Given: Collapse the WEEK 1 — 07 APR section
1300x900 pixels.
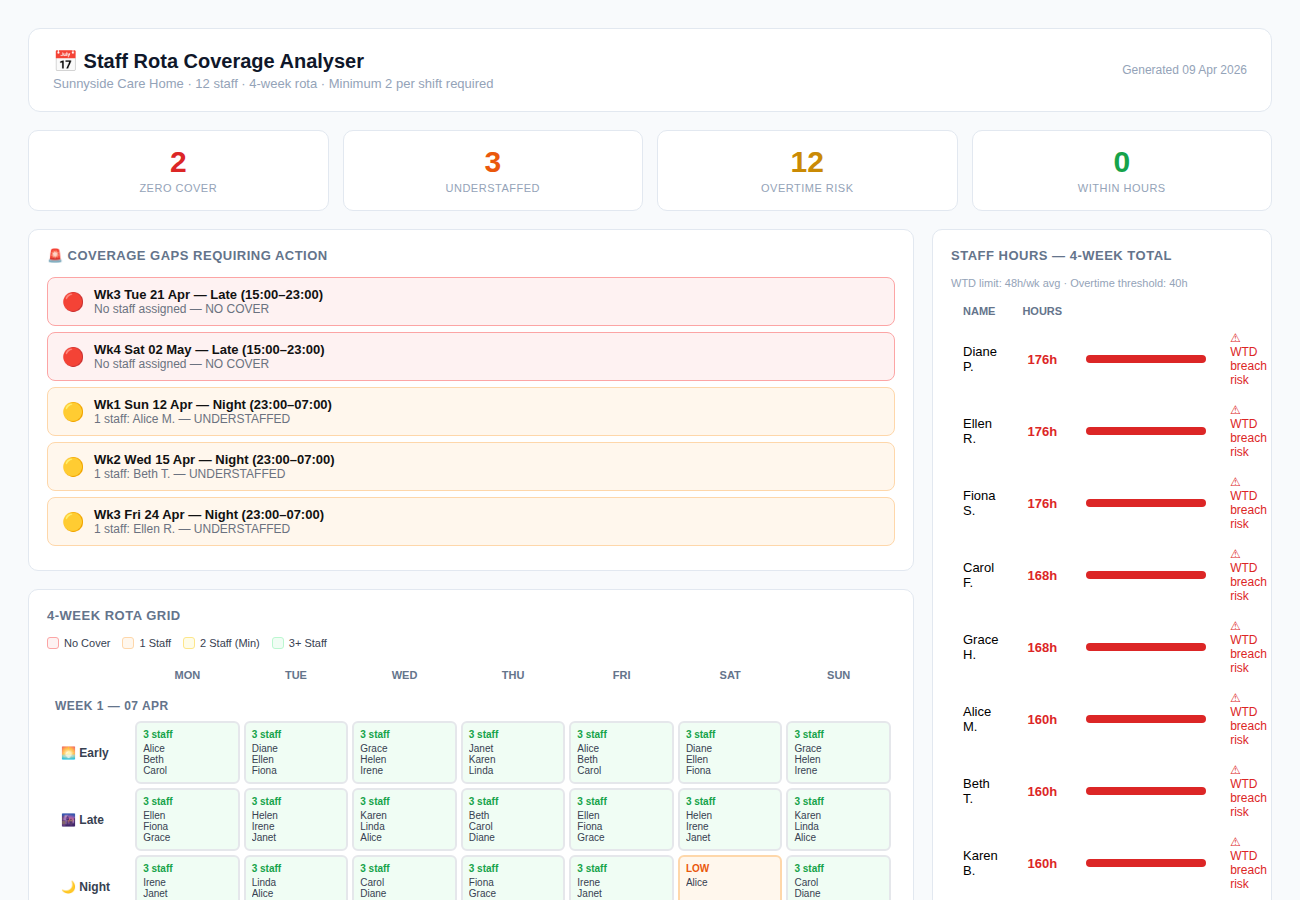Looking at the screenshot, I should pyautogui.click(x=111, y=706).
